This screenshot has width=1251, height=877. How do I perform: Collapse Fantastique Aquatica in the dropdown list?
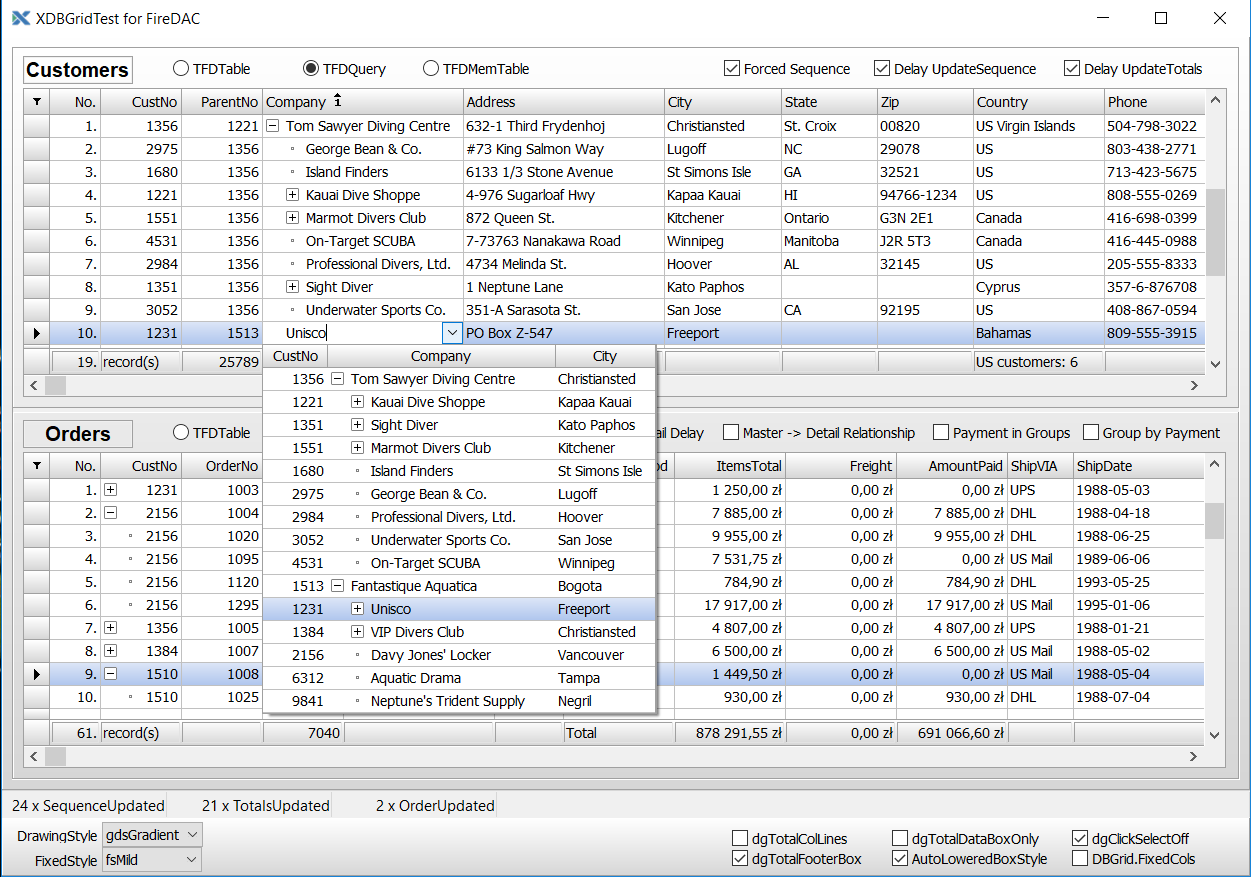(338, 587)
